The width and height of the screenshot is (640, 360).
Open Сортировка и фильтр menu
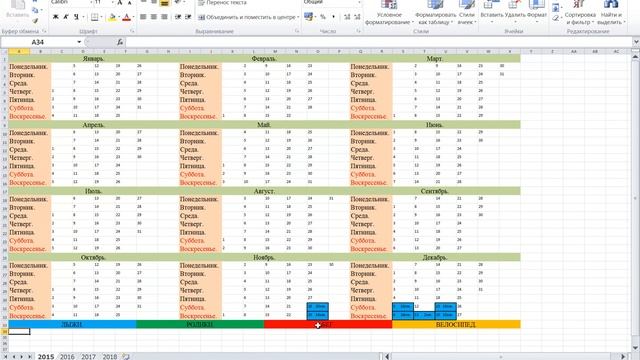tap(580, 13)
